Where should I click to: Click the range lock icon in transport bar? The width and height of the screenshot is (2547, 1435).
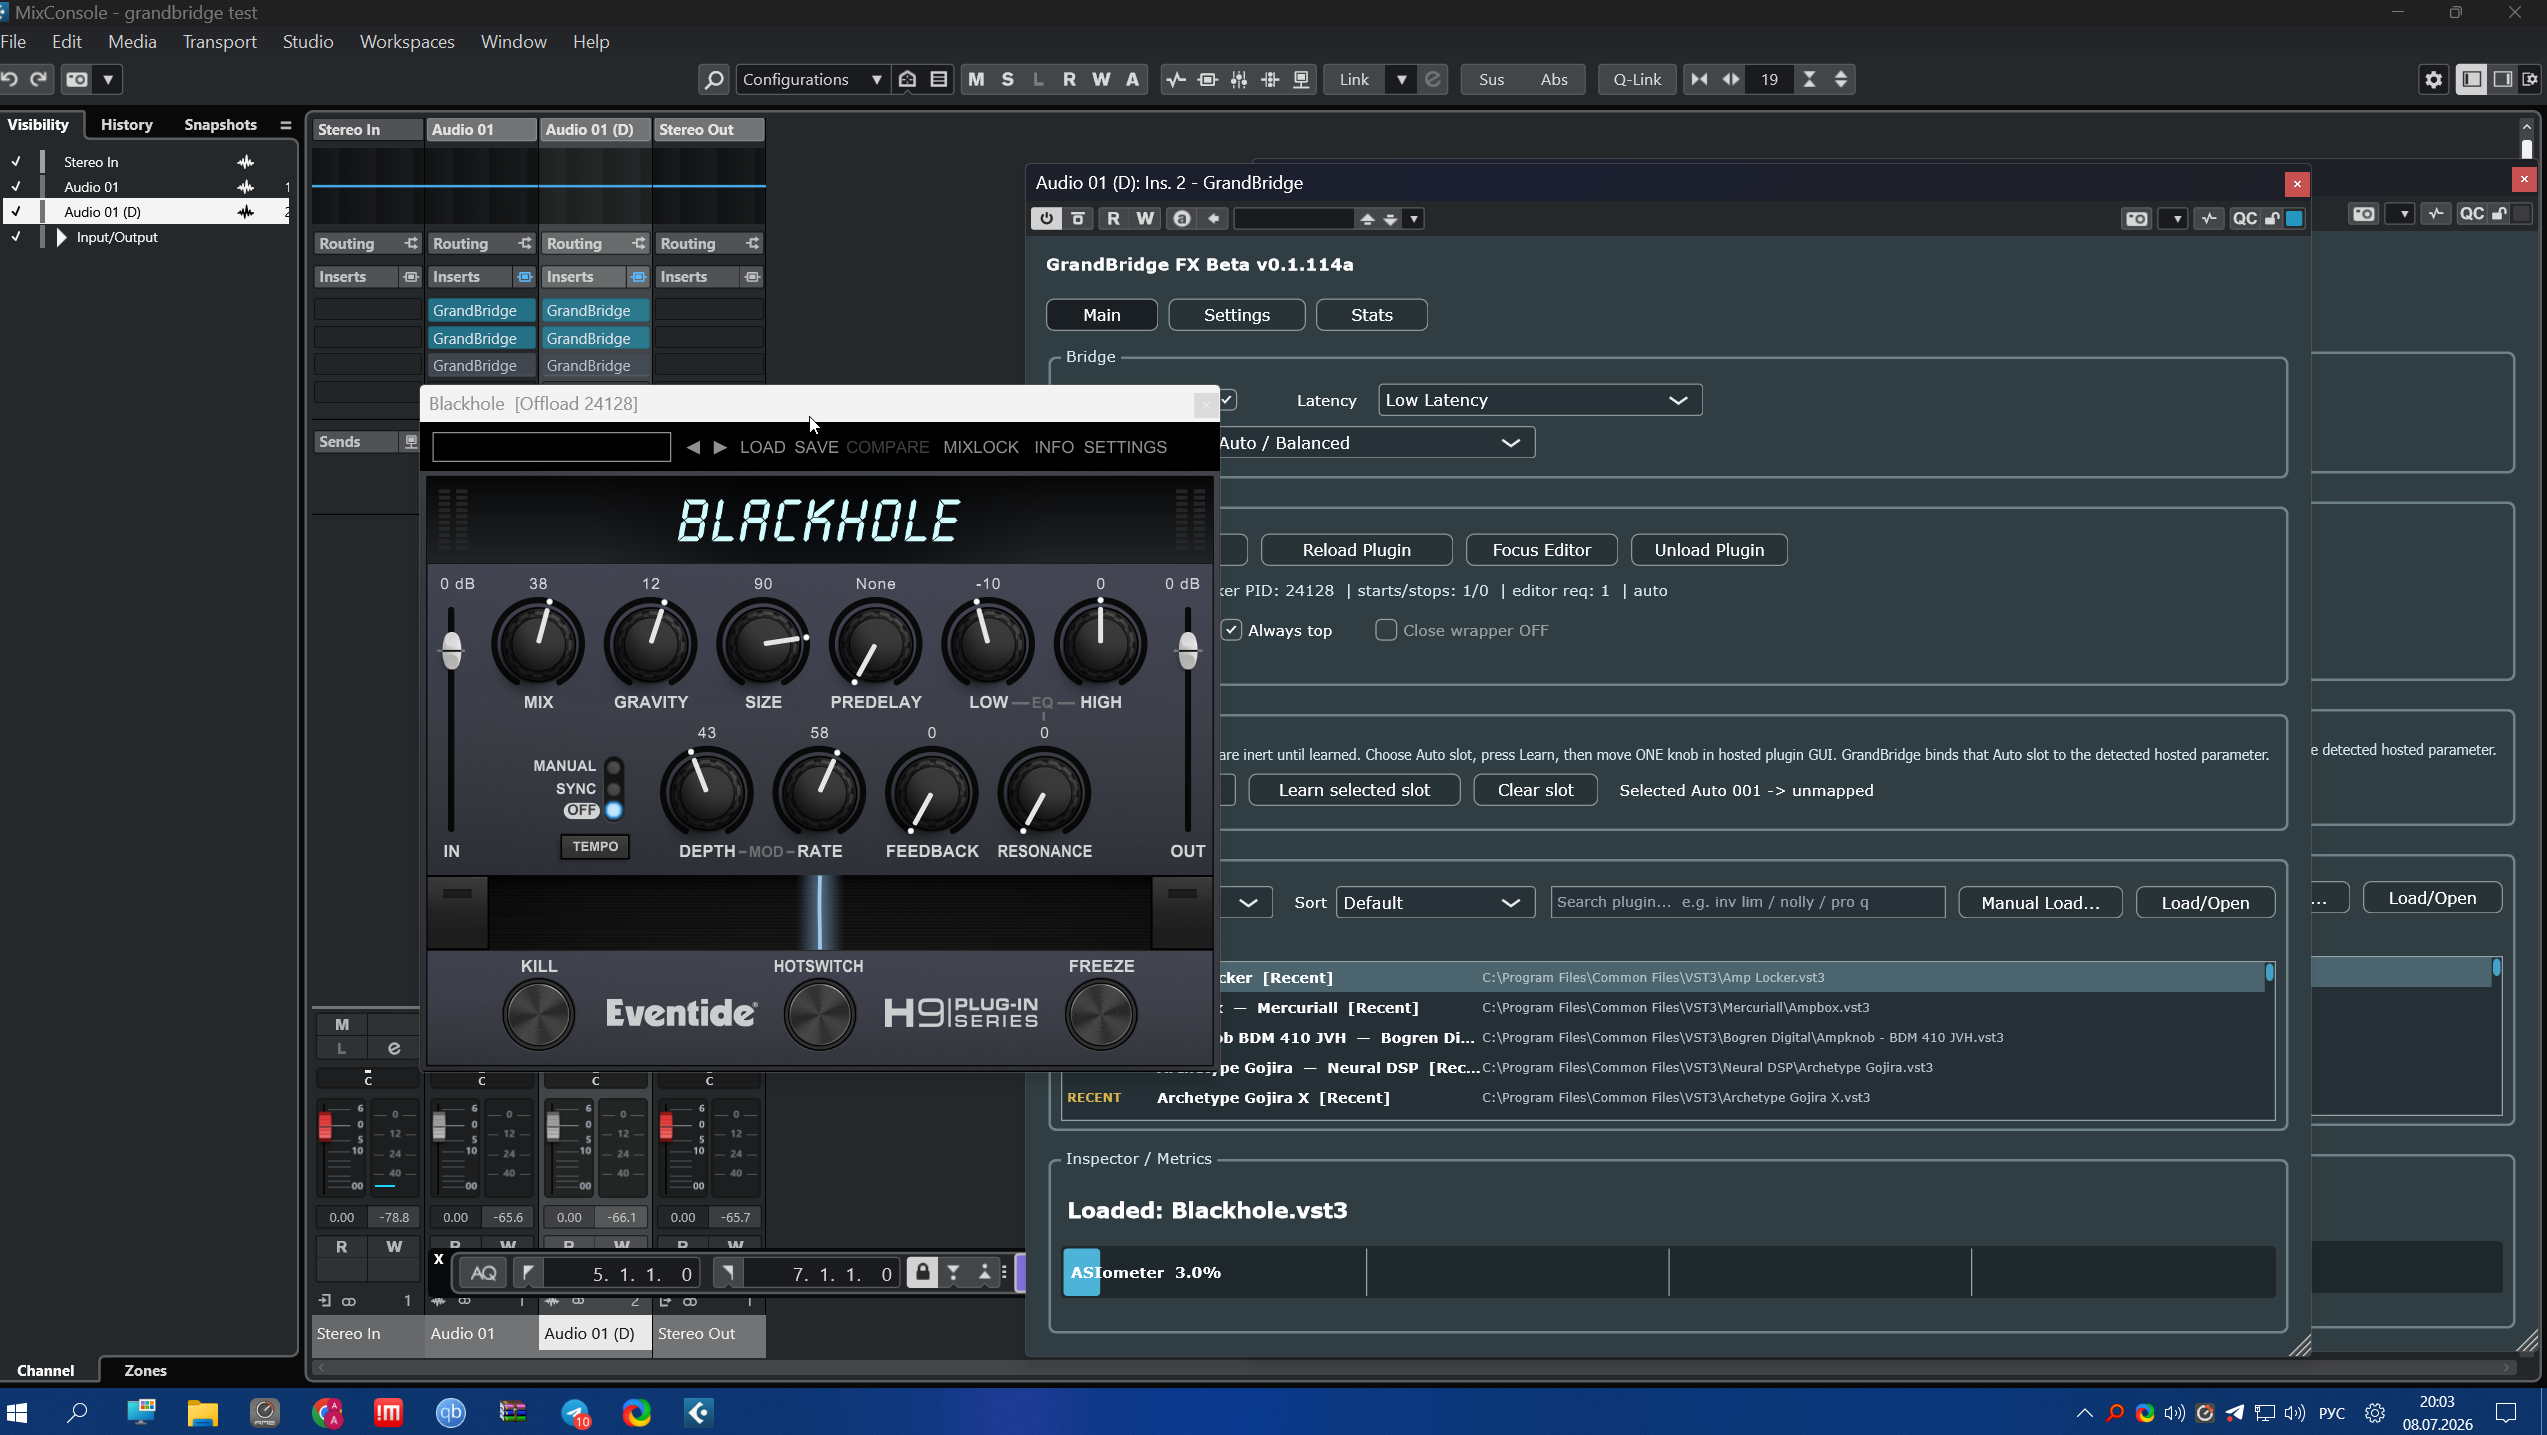tap(922, 1272)
